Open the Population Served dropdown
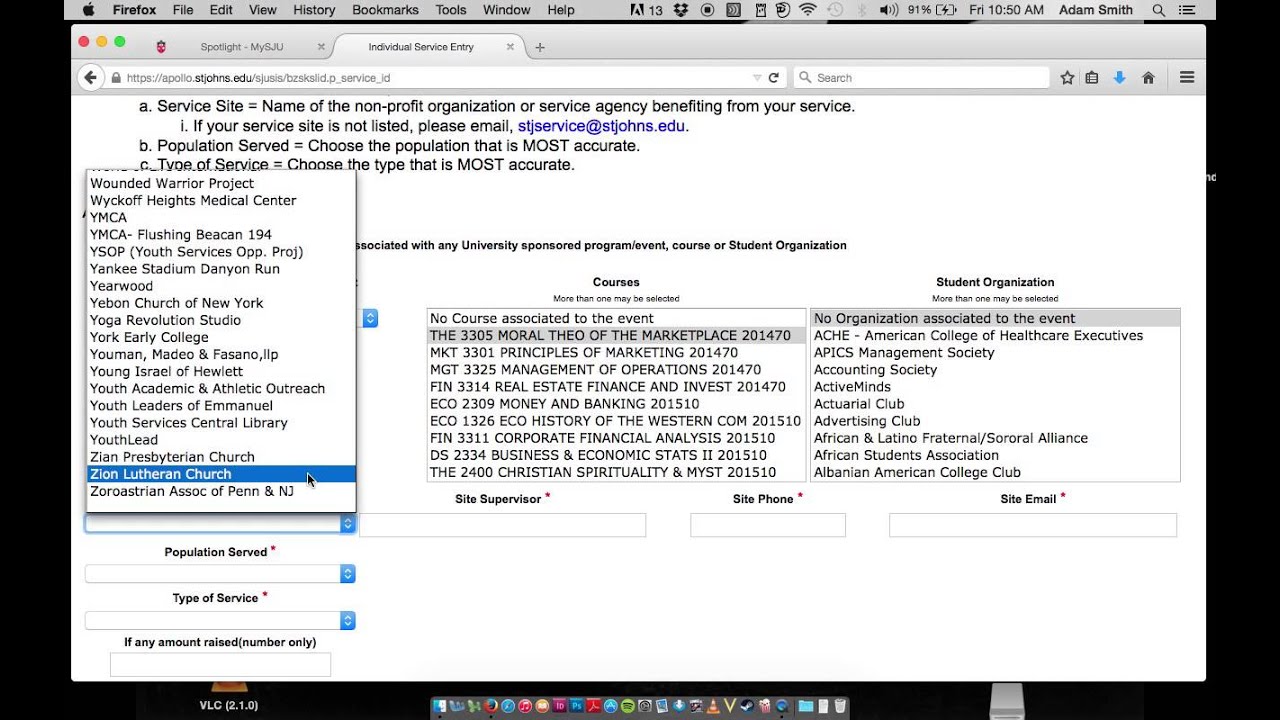Image resolution: width=1280 pixels, height=720 pixels. pyautogui.click(x=220, y=574)
